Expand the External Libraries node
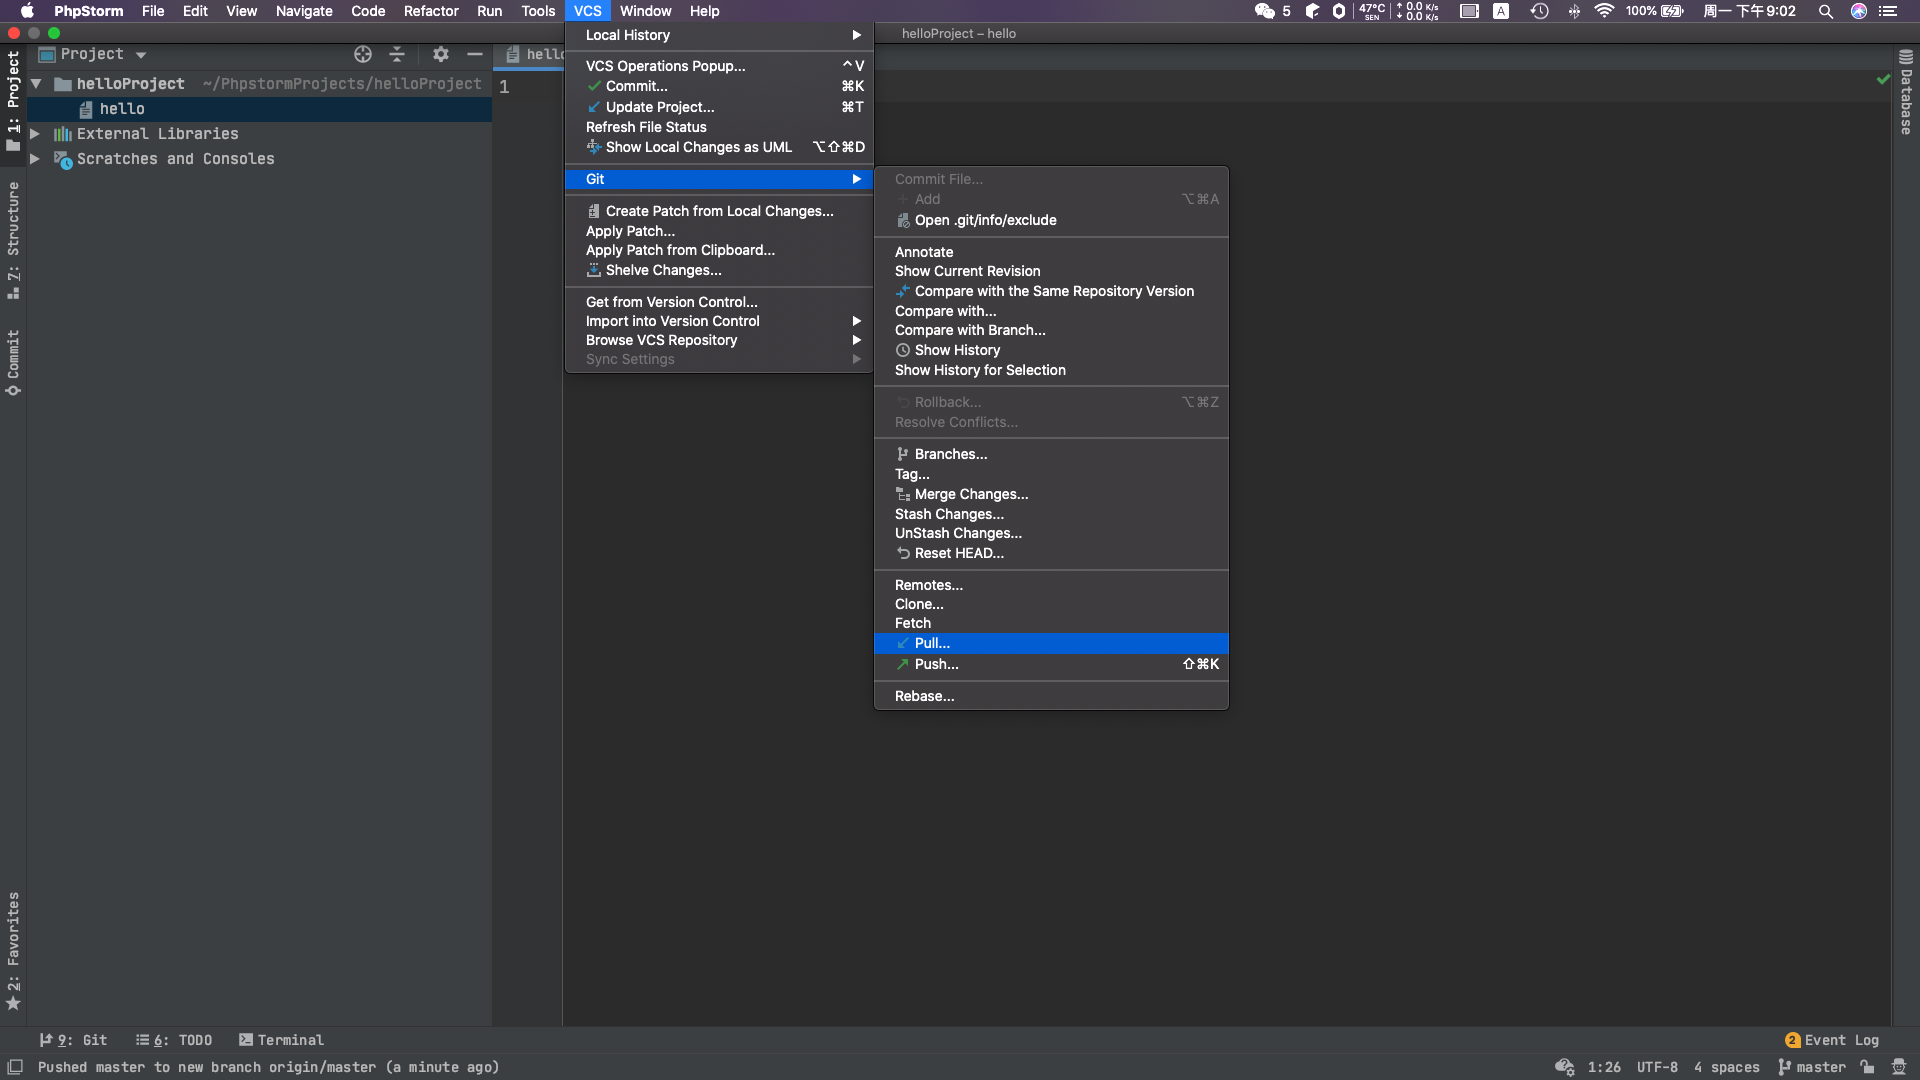1920x1080 pixels. click(35, 134)
